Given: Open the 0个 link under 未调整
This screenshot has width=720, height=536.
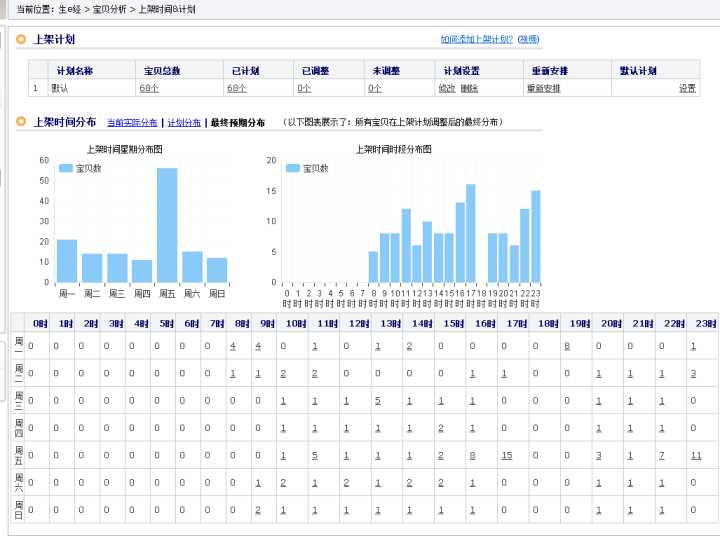Looking at the screenshot, I should coord(375,88).
